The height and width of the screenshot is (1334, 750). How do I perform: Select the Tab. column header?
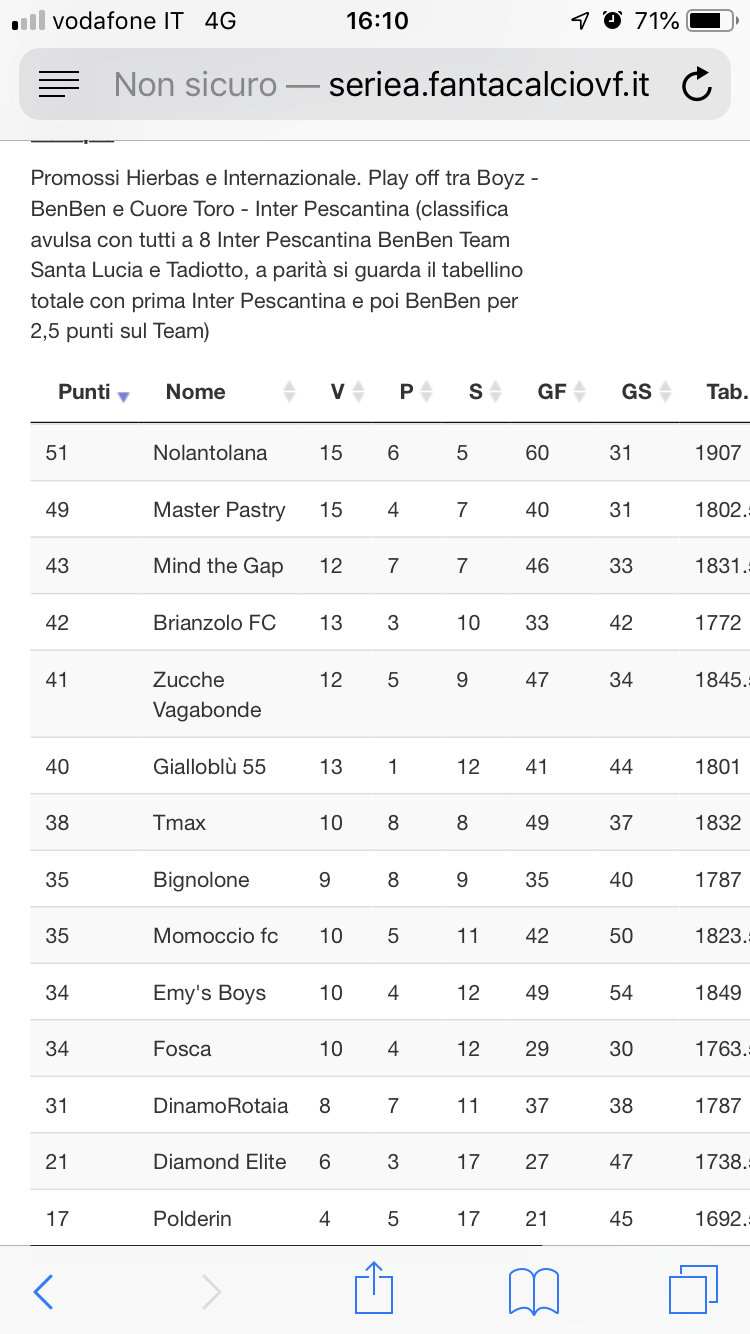click(x=726, y=392)
